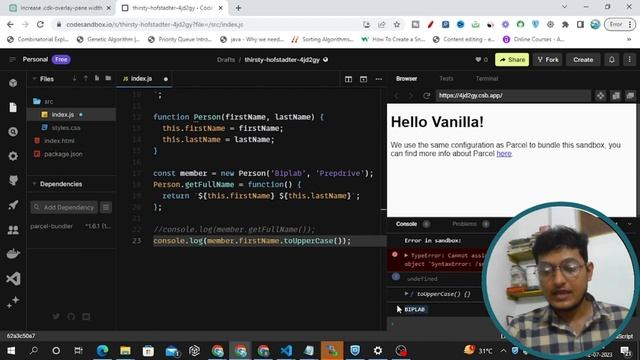Click the Drafts breadcrumb link
Viewport: 640px width, 360px height.
tap(226, 60)
